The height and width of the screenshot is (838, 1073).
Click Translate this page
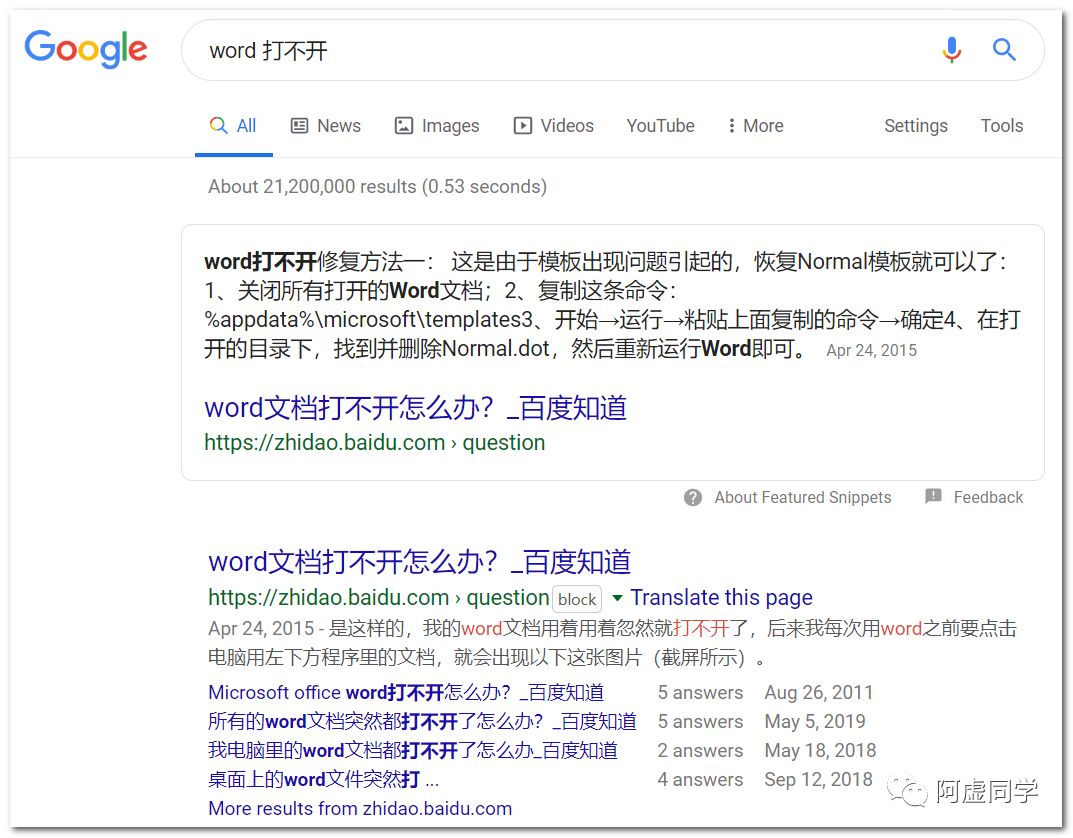click(x=721, y=597)
